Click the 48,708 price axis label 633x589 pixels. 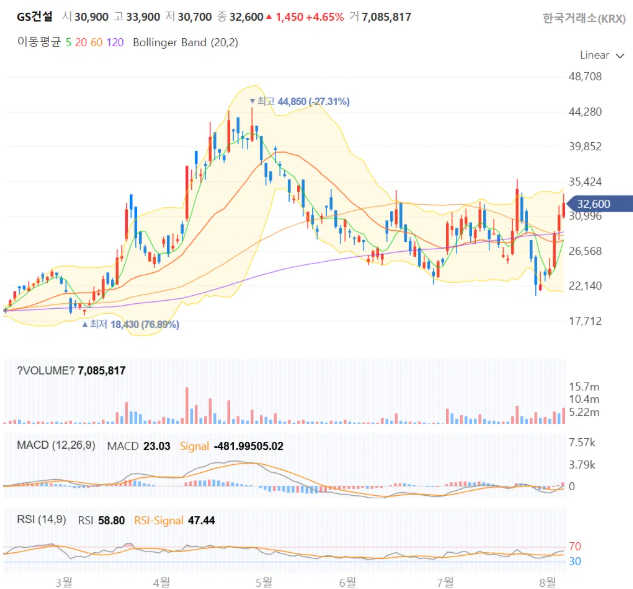click(585, 76)
